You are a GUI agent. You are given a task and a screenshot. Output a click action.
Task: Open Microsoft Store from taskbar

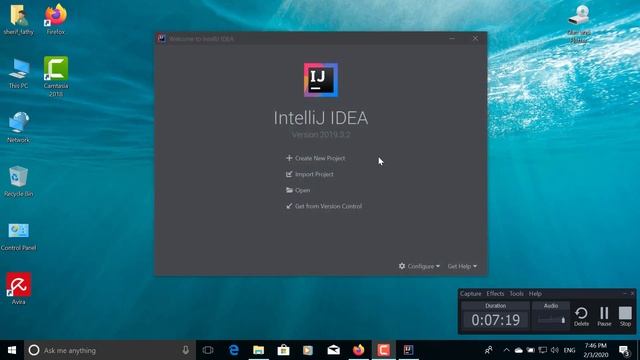pyautogui.click(x=283, y=350)
